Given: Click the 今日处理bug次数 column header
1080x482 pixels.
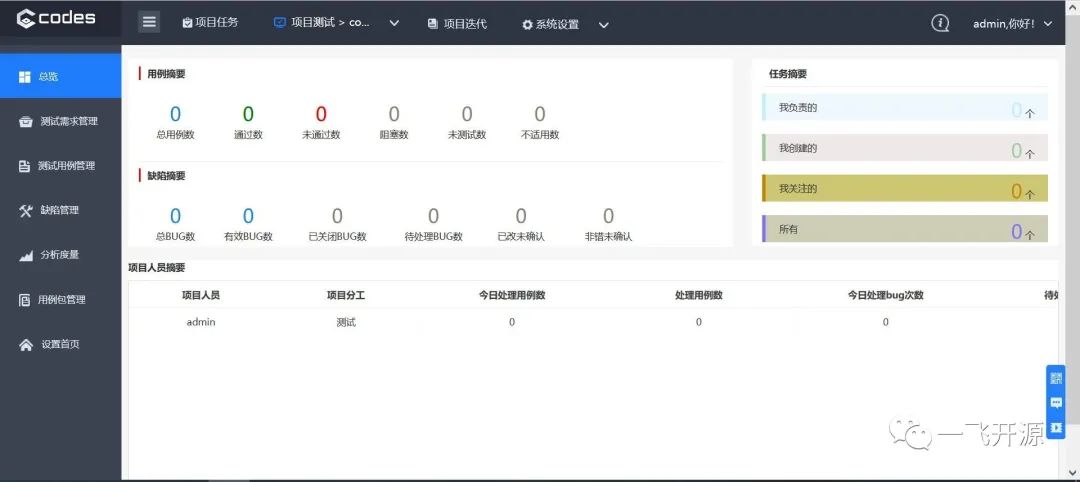Looking at the screenshot, I should [886, 295].
